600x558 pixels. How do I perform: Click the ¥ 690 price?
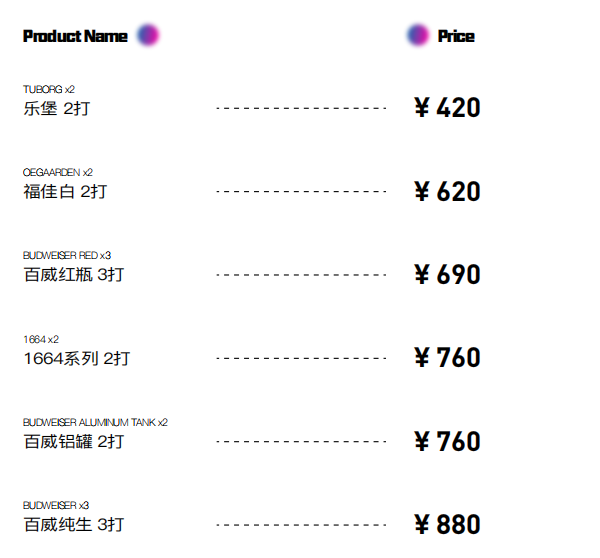click(x=447, y=274)
